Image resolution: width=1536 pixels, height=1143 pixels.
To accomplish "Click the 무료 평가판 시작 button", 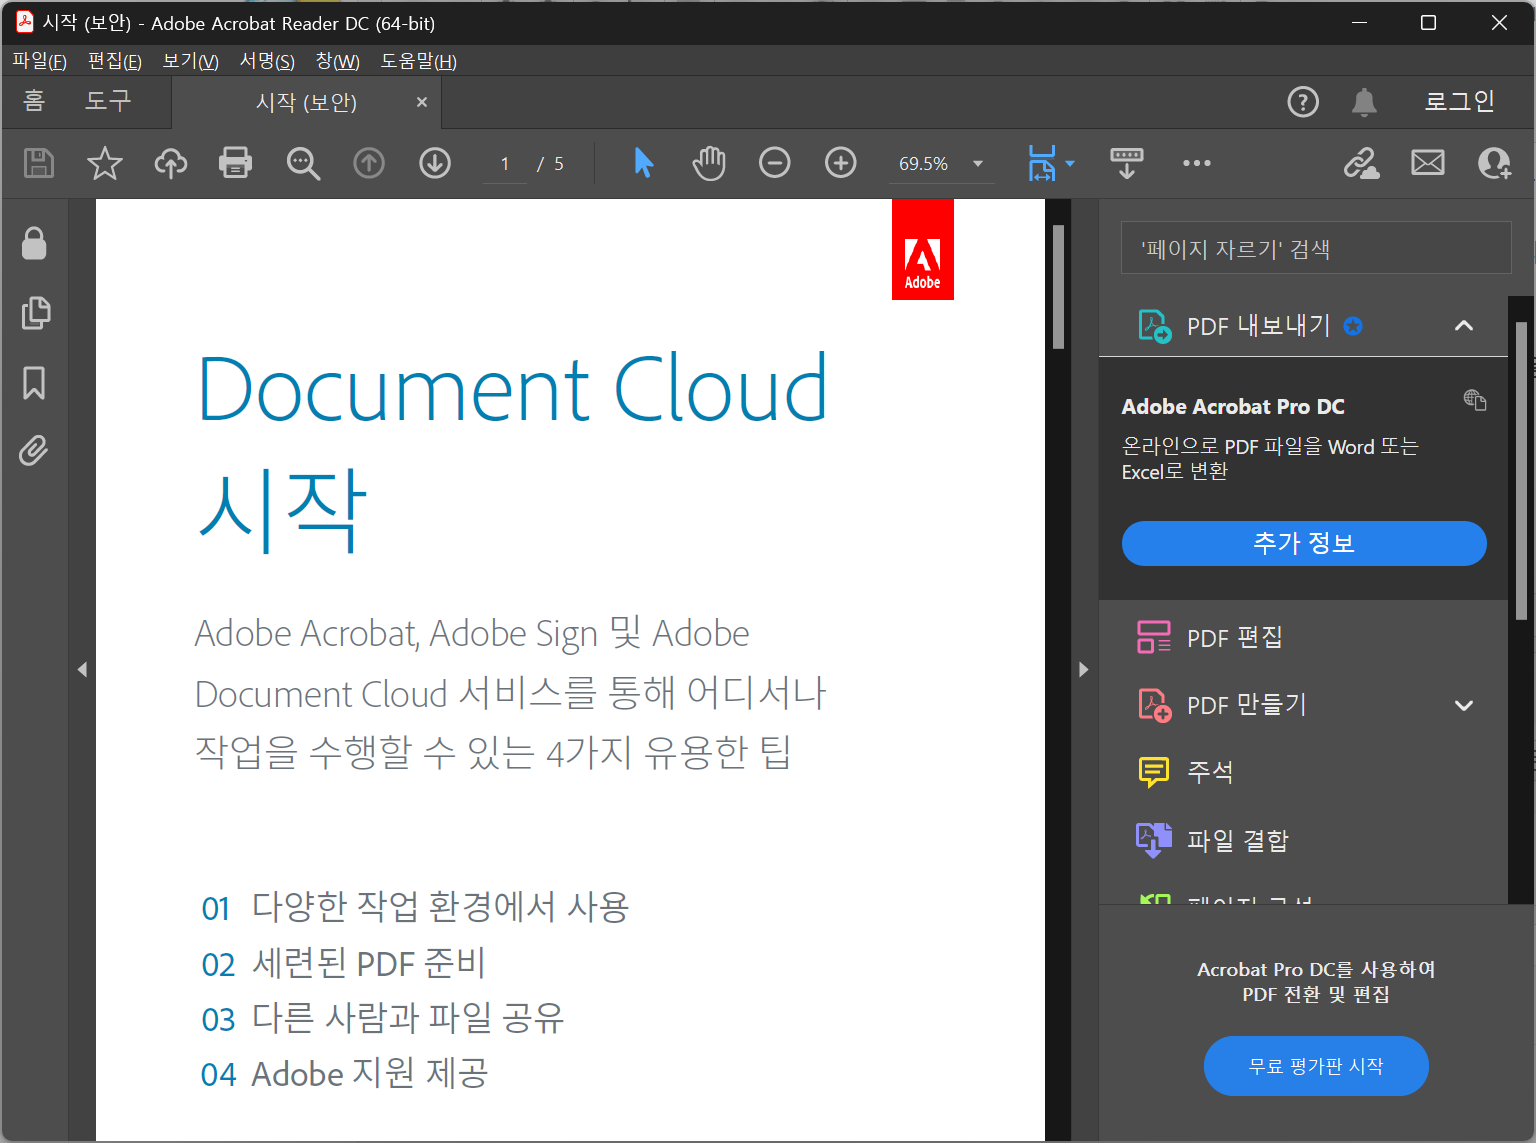I will click(1316, 1066).
